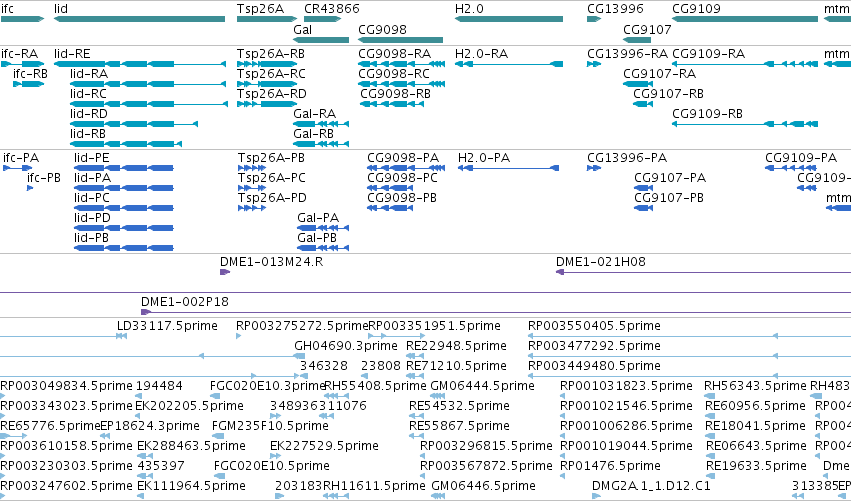851x501 pixels.
Task: Select the Tsp26A-RC transcript glyph
Action: [x=267, y=84]
